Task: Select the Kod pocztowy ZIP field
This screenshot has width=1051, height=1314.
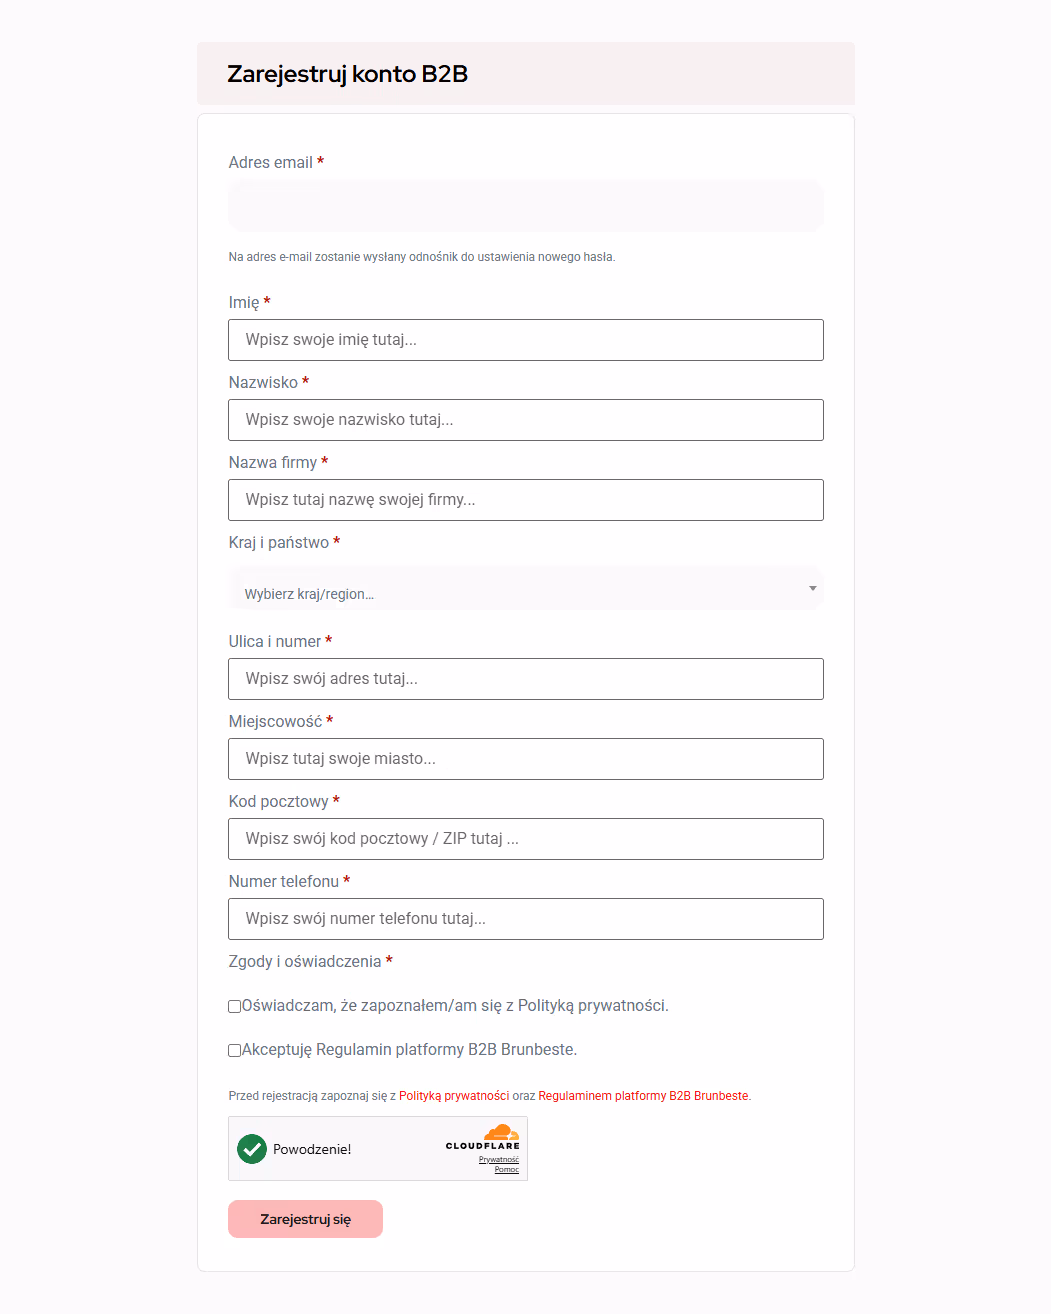Action: (x=526, y=839)
